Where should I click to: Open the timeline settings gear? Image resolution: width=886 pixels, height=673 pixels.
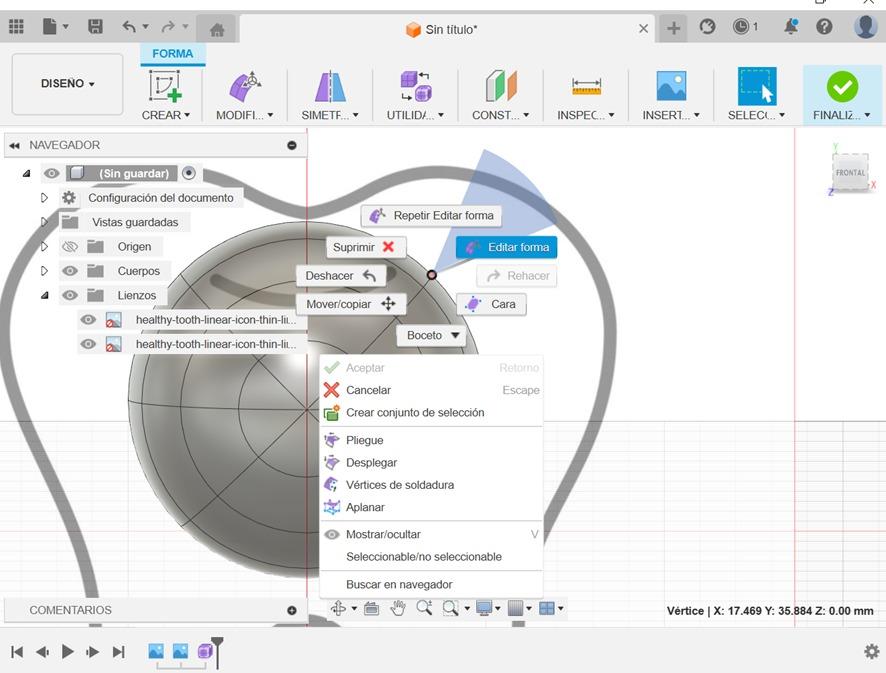click(x=871, y=652)
